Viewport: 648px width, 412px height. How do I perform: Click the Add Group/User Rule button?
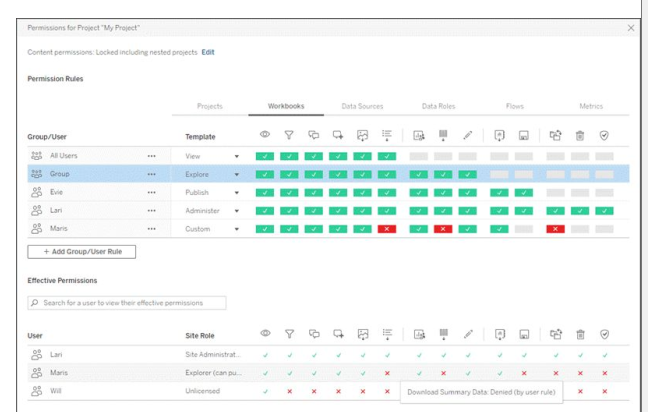[x=81, y=252]
